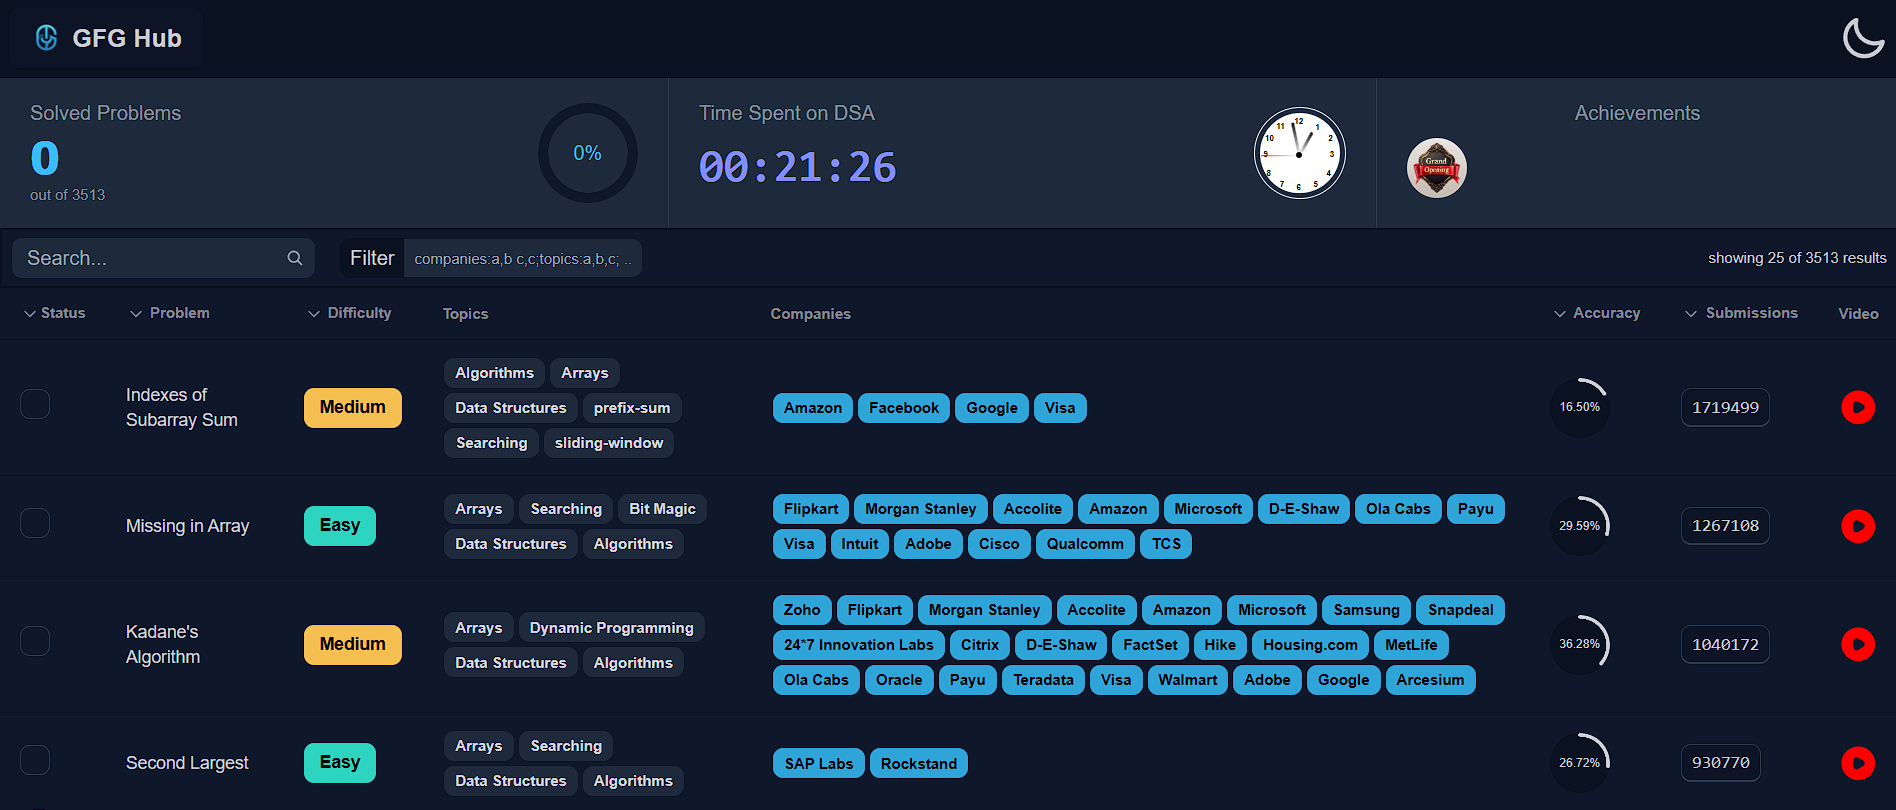This screenshot has width=1896, height=810.
Task: Play the Kadane's Algorithm video
Action: point(1857,644)
